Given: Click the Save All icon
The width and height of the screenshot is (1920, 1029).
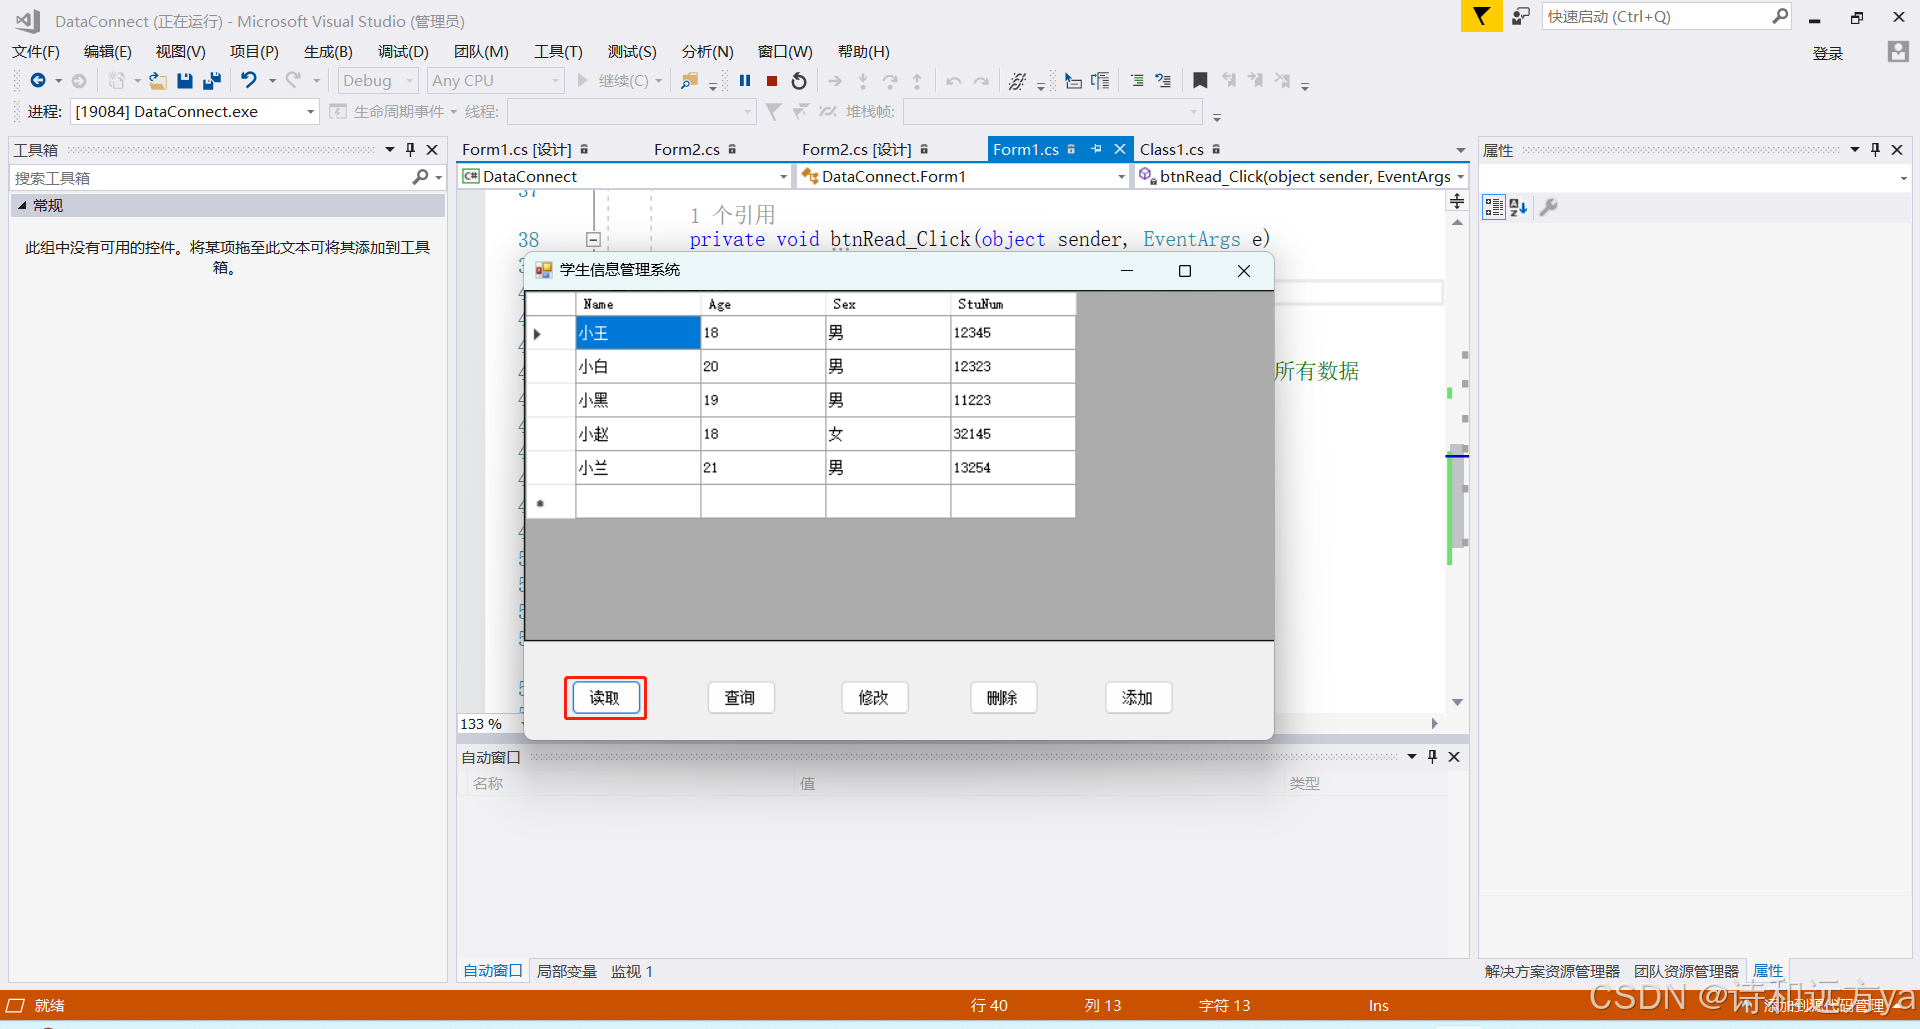Looking at the screenshot, I should (211, 81).
